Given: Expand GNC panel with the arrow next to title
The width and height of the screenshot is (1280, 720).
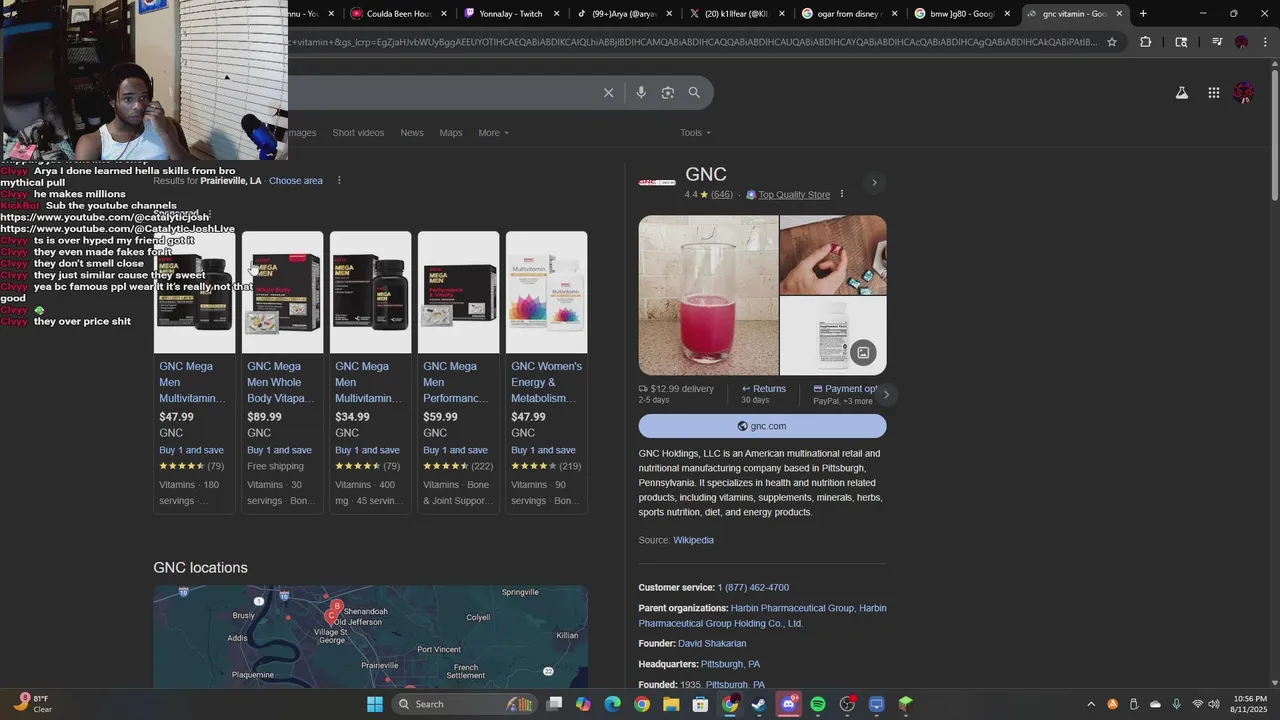Looking at the screenshot, I should [x=874, y=182].
